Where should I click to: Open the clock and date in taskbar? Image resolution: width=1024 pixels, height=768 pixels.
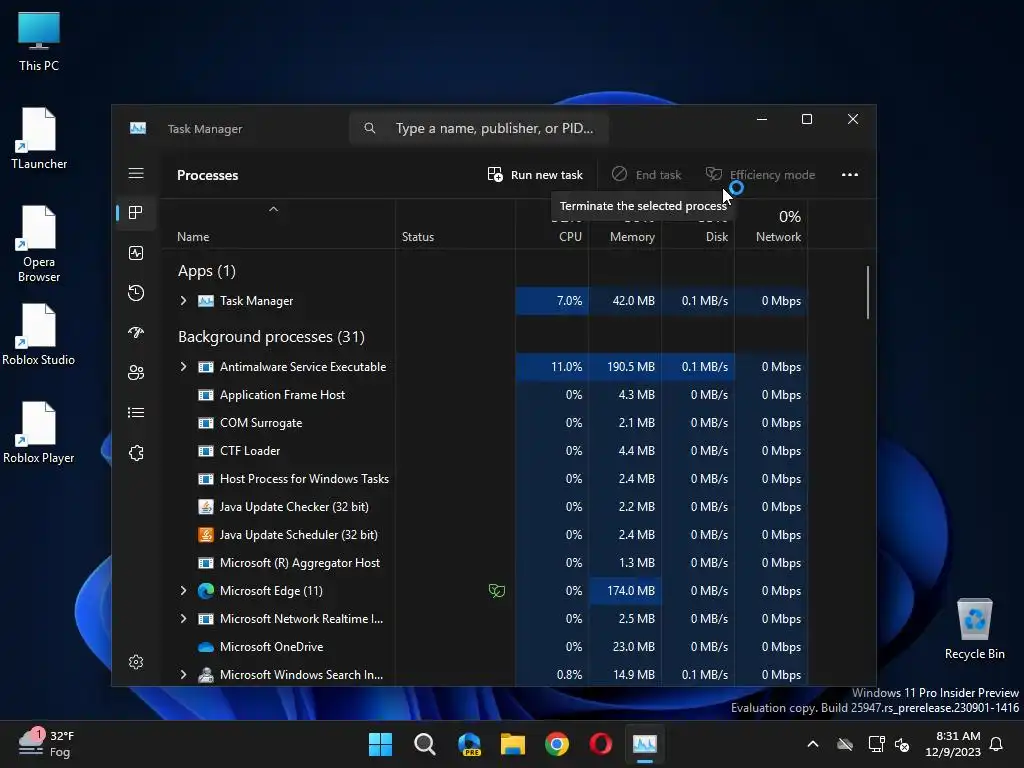(x=953, y=744)
